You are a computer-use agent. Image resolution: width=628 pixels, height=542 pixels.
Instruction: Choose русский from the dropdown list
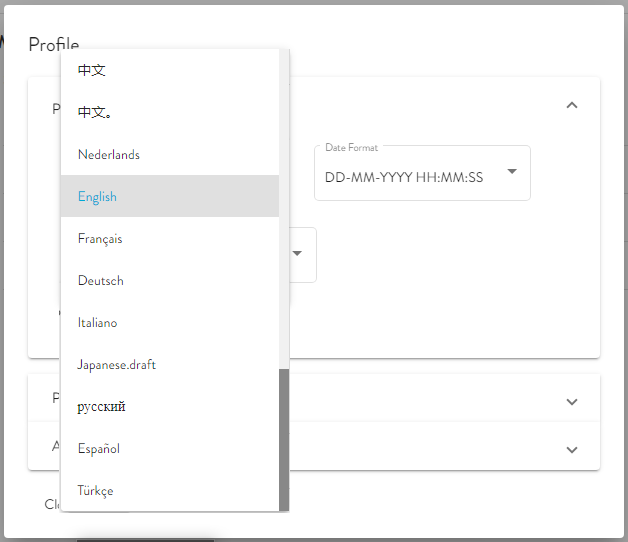point(102,407)
